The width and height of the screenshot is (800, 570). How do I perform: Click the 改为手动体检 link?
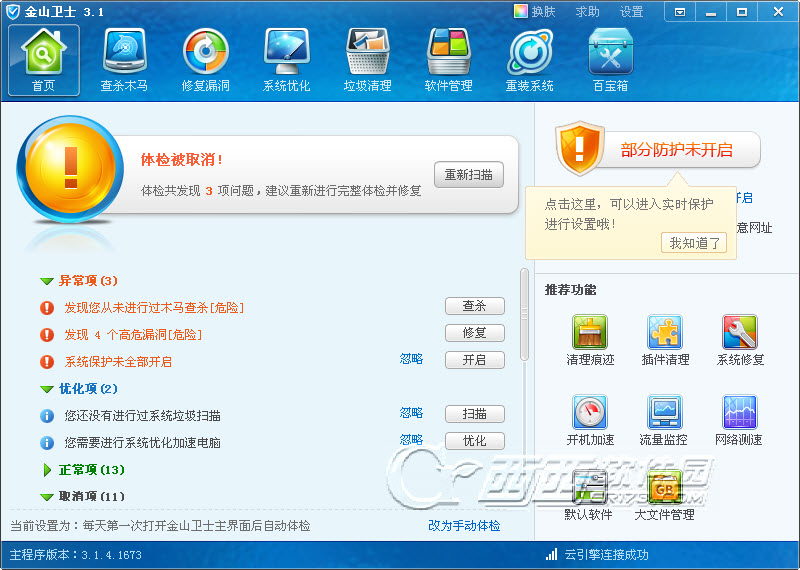[464, 526]
